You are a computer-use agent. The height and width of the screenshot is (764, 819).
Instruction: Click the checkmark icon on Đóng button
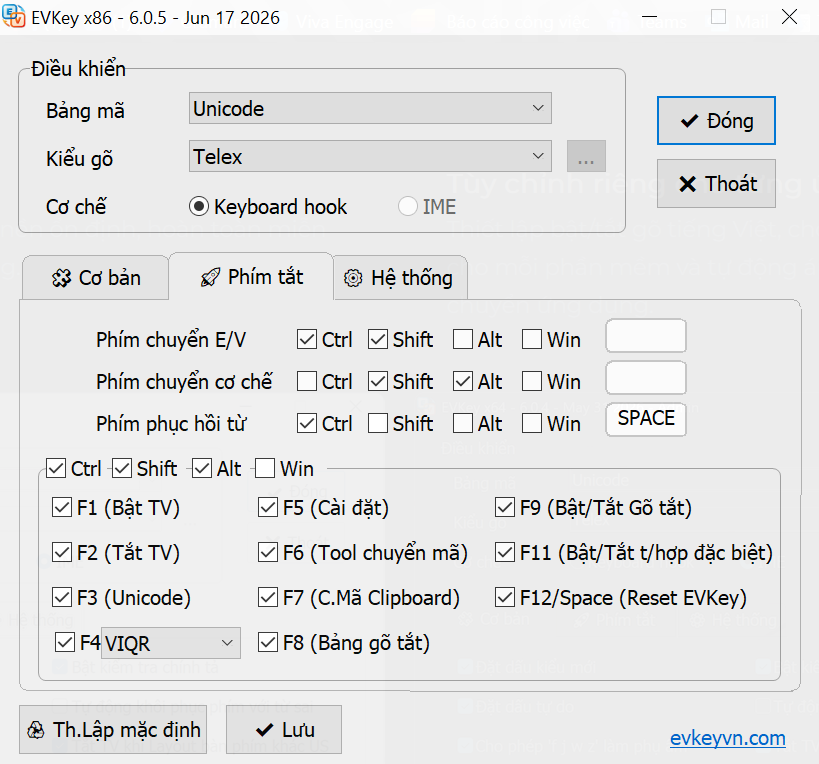(x=689, y=121)
